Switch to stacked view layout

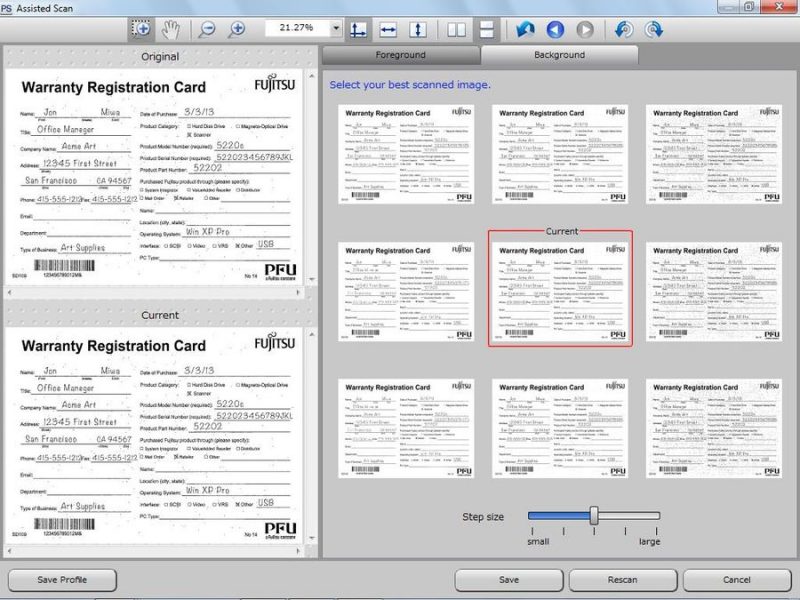485,29
